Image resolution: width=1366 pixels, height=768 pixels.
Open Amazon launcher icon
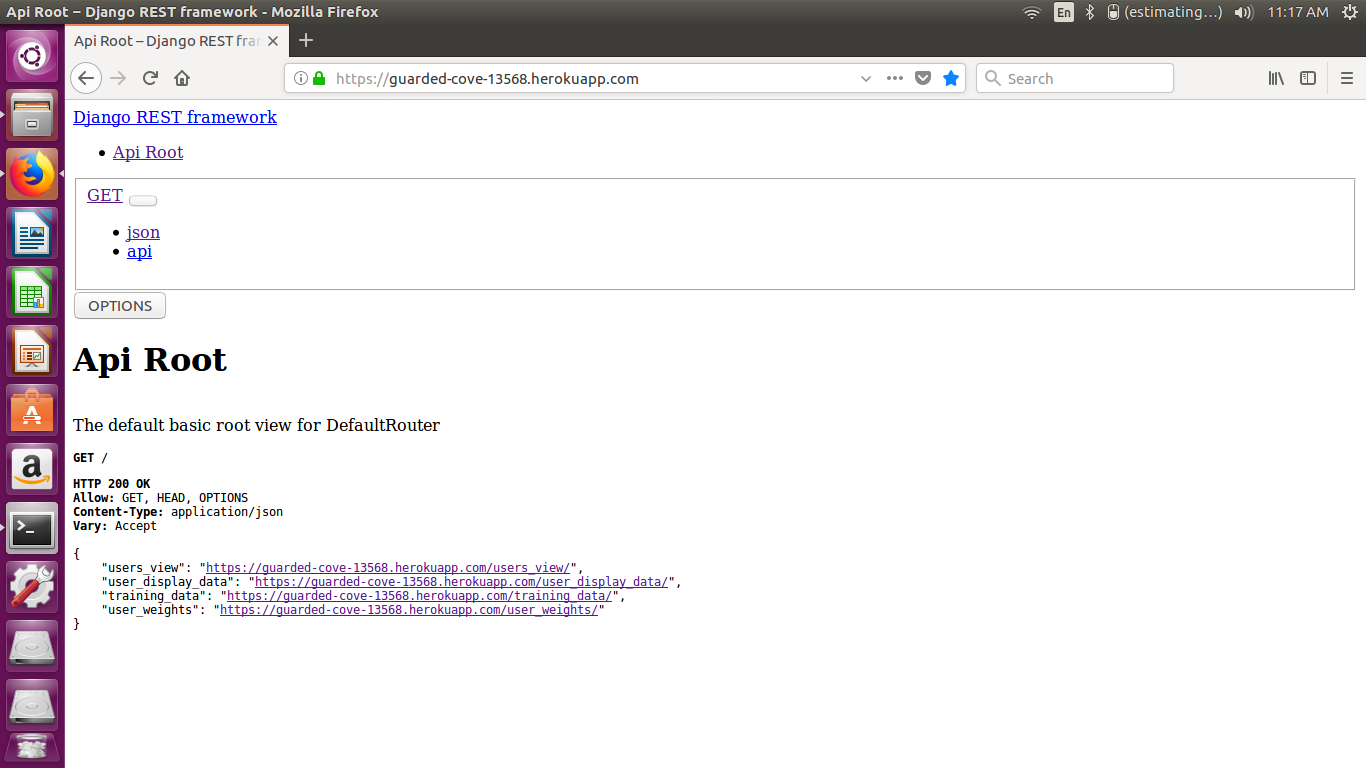click(33, 469)
